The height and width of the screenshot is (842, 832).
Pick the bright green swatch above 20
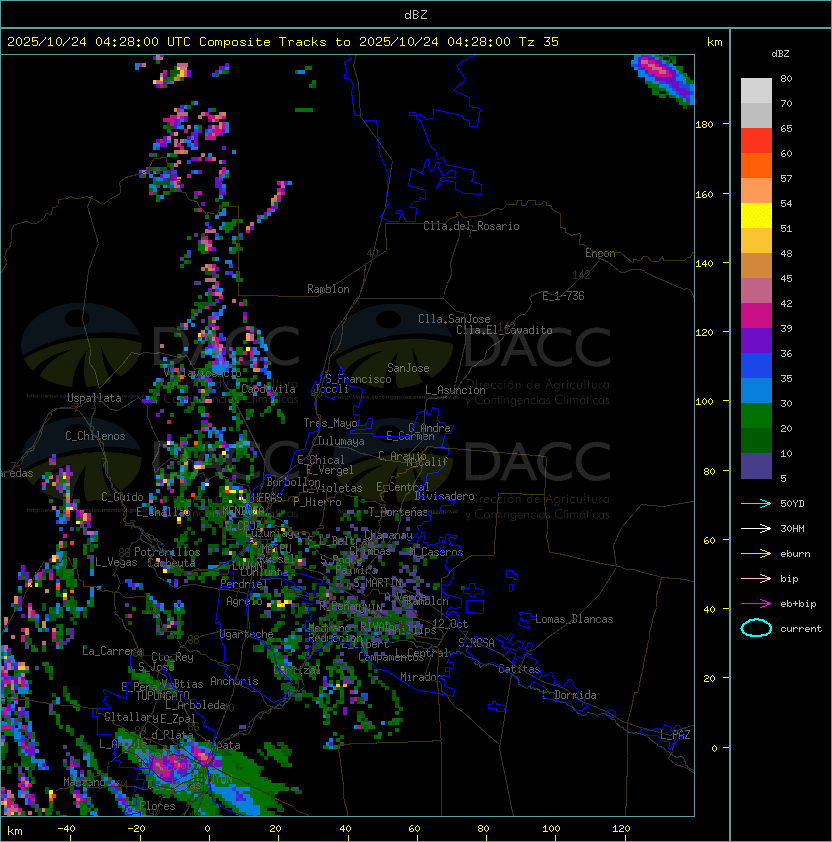tap(756, 416)
